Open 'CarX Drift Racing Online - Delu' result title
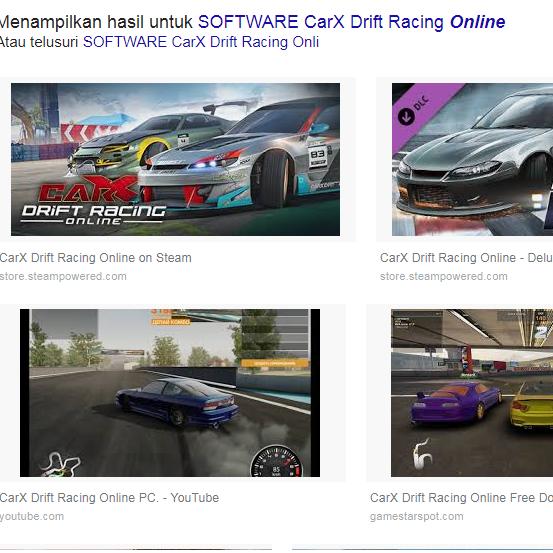Image resolution: width=553 pixels, height=553 pixels. 466,258
